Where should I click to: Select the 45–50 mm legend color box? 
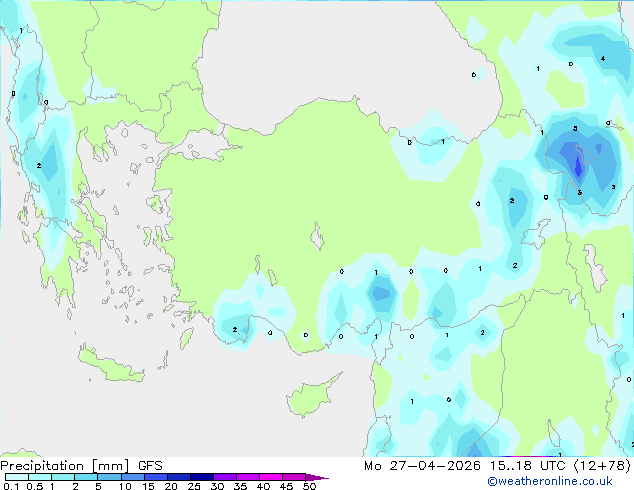pyautogui.click(x=294, y=477)
